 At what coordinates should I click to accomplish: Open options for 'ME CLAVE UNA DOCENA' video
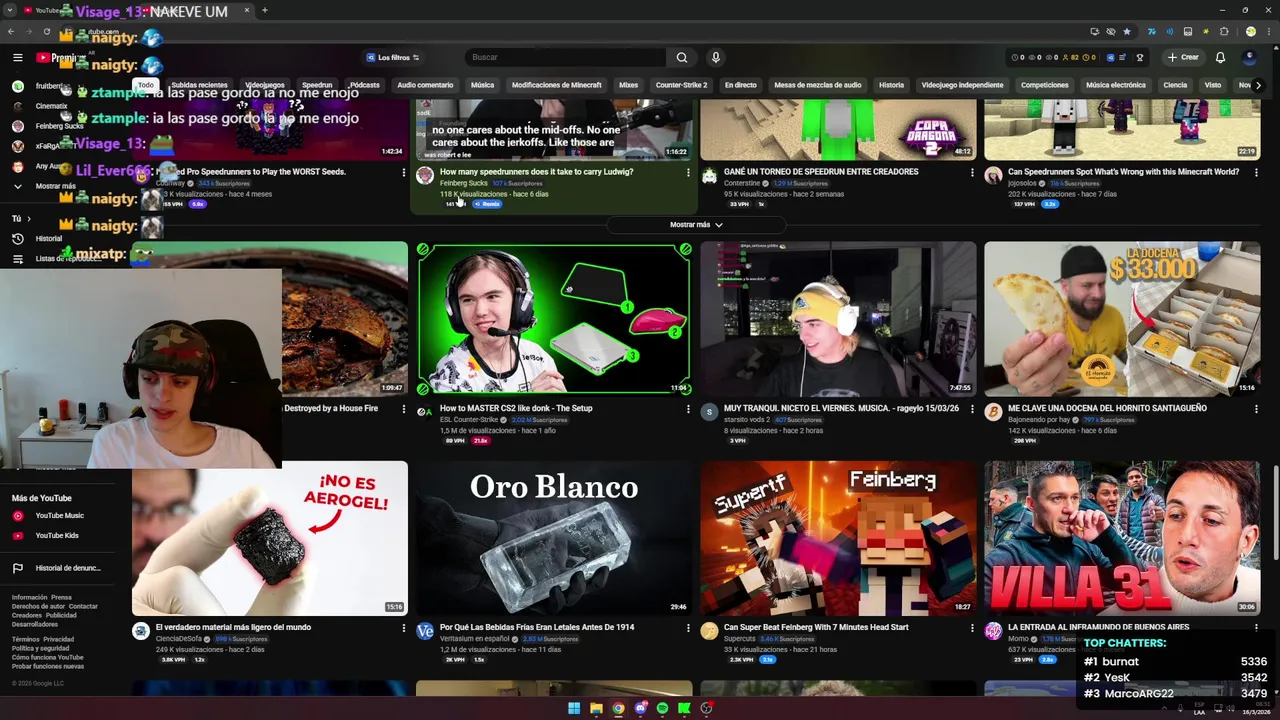point(1256,409)
